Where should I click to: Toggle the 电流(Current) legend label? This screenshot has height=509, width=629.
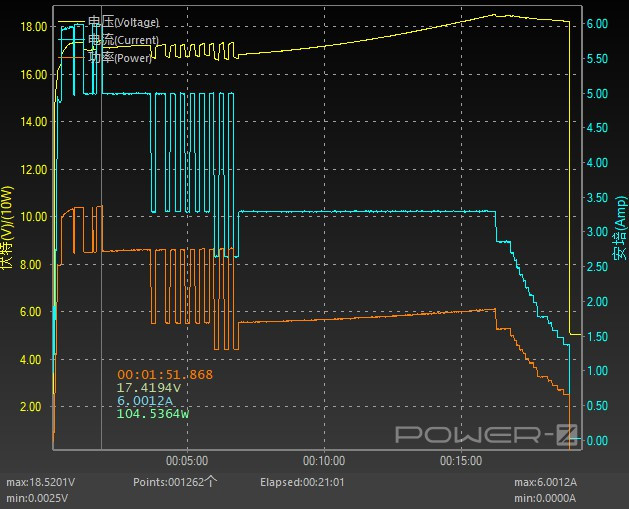(x=123, y=40)
